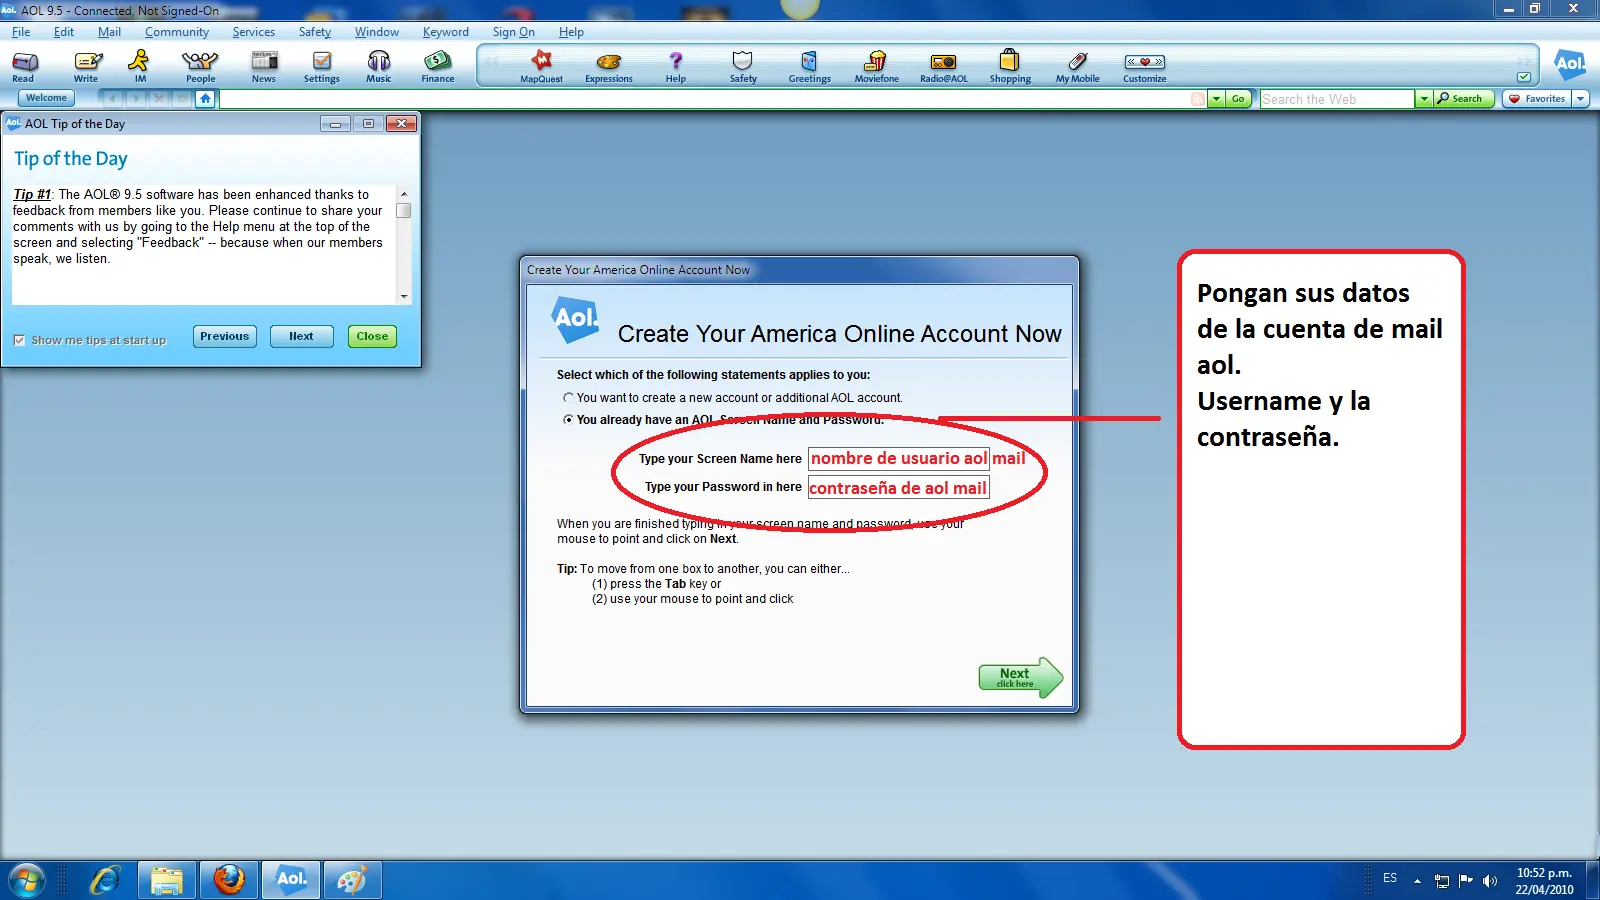Click the network tray icon
This screenshot has width=1600, height=900.
tap(1442, 881)
